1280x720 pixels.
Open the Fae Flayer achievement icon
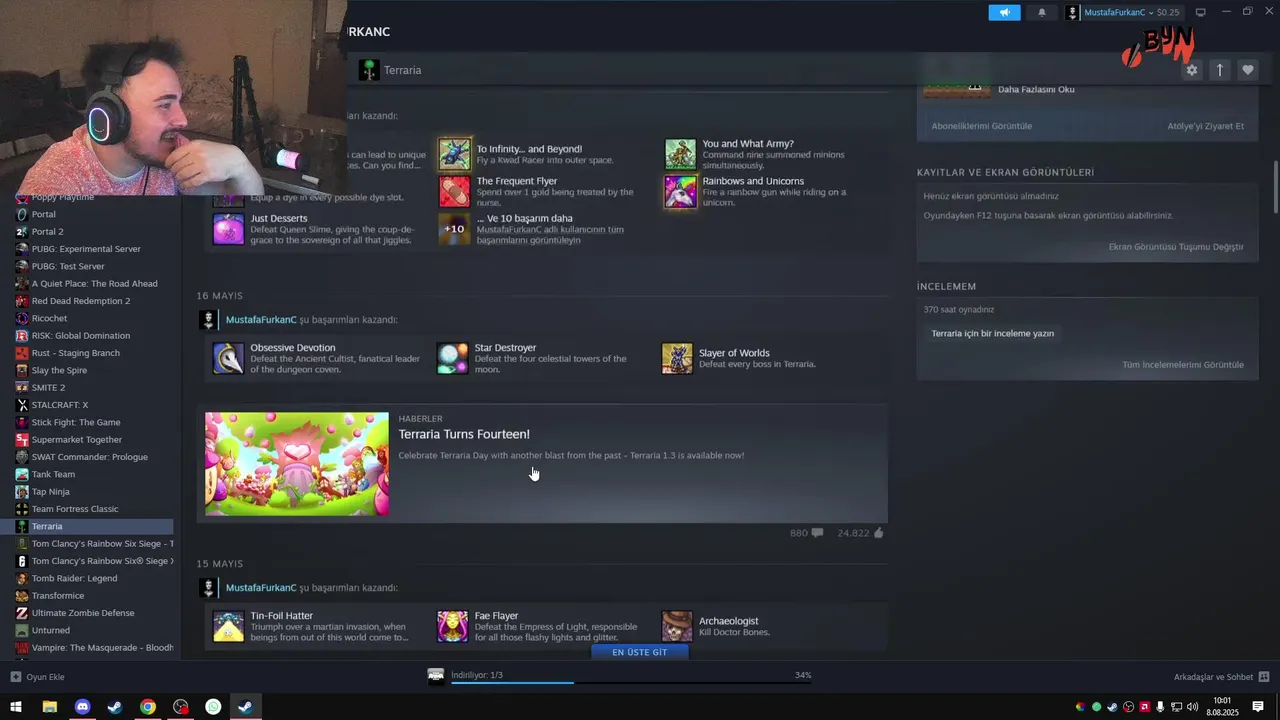(452, 626)
